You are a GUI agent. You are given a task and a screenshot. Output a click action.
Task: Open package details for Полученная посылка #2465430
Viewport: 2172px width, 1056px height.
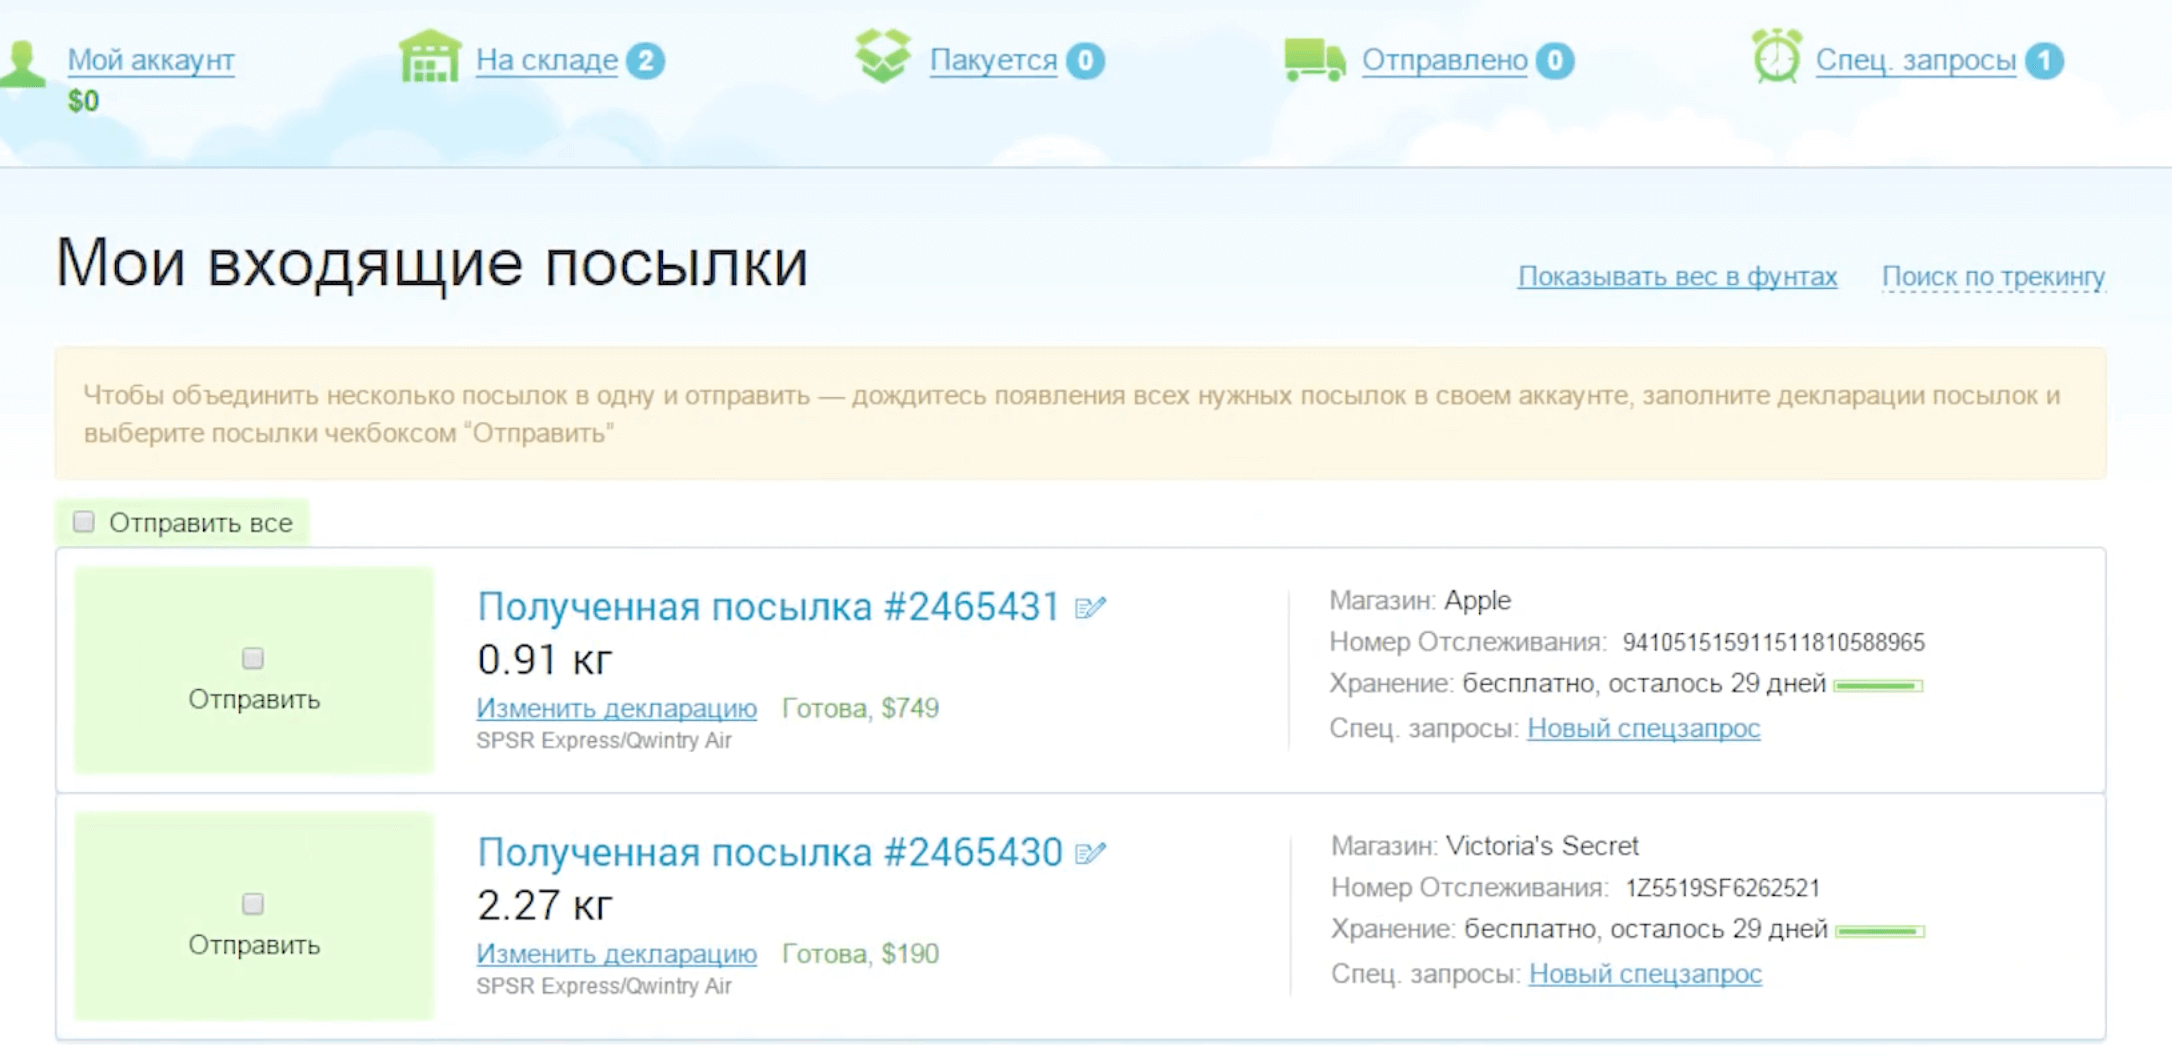771,851
